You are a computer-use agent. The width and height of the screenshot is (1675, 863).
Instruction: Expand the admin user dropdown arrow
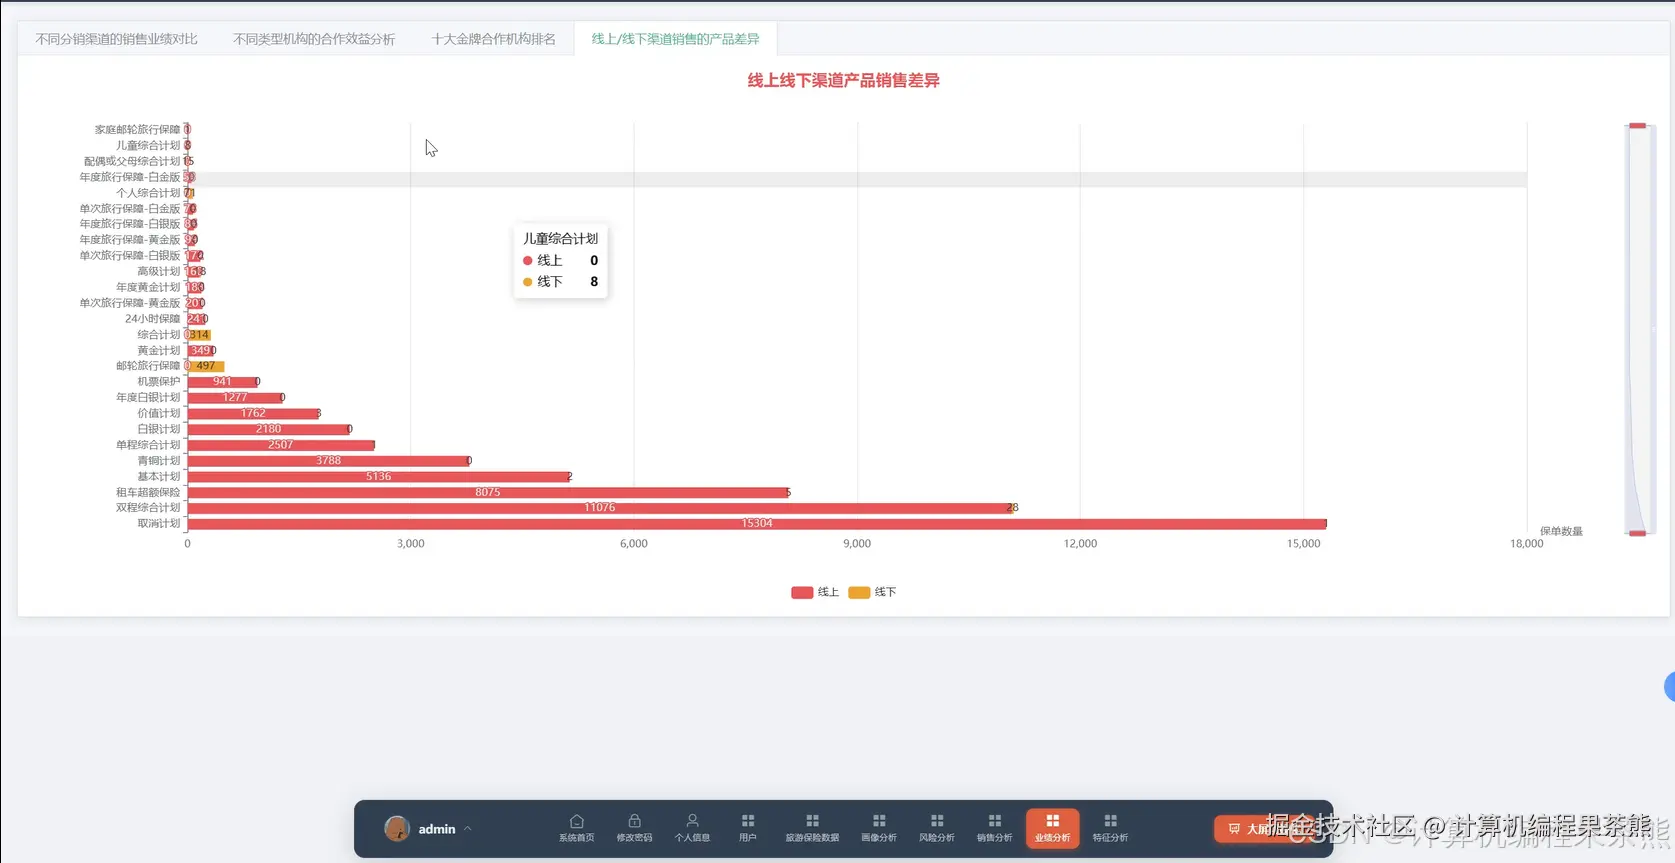pos(467,828)
